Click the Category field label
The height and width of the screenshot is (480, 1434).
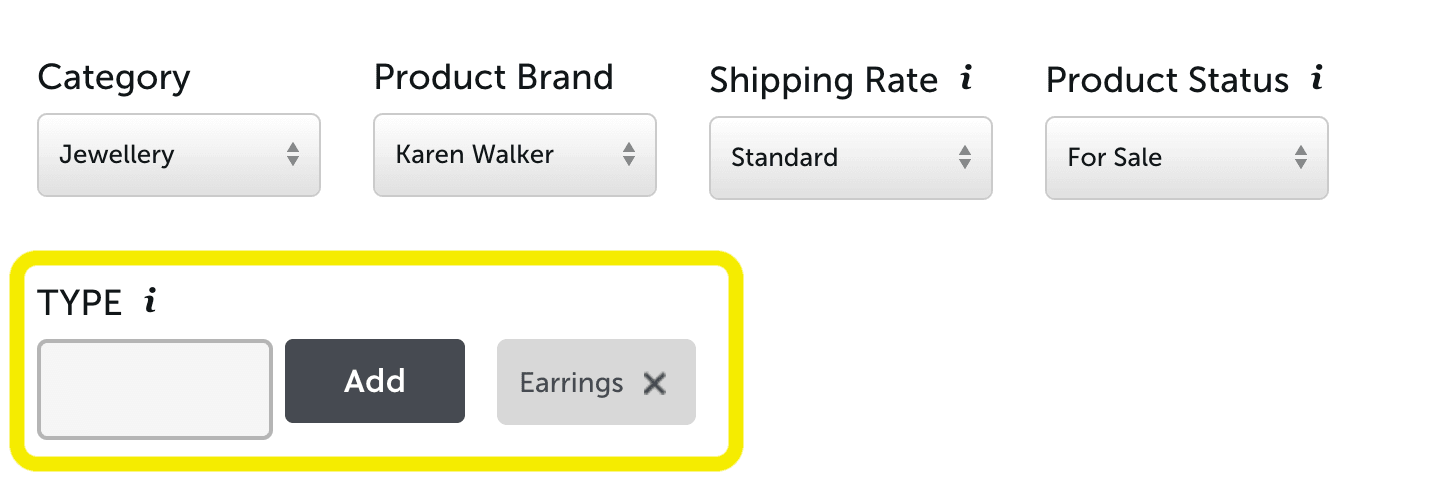114,77
